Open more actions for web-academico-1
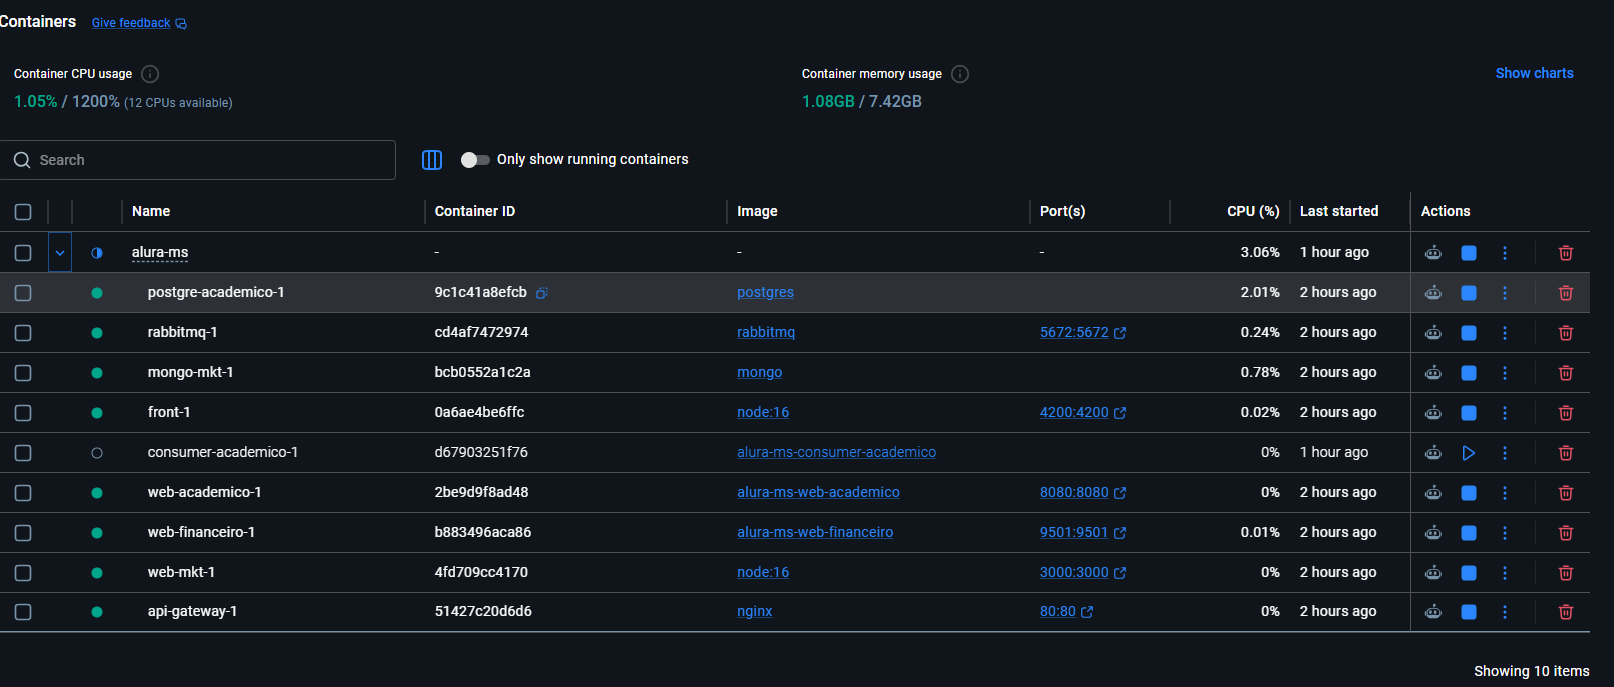The image size is (1614, 687). tap(1504, 493)
